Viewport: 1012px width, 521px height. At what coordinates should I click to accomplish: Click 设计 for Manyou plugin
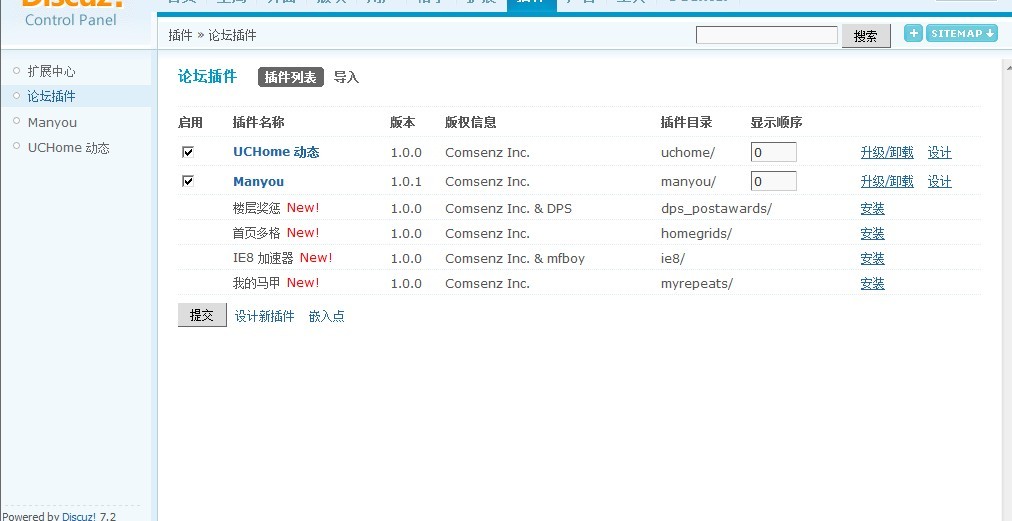coord(940,181)
